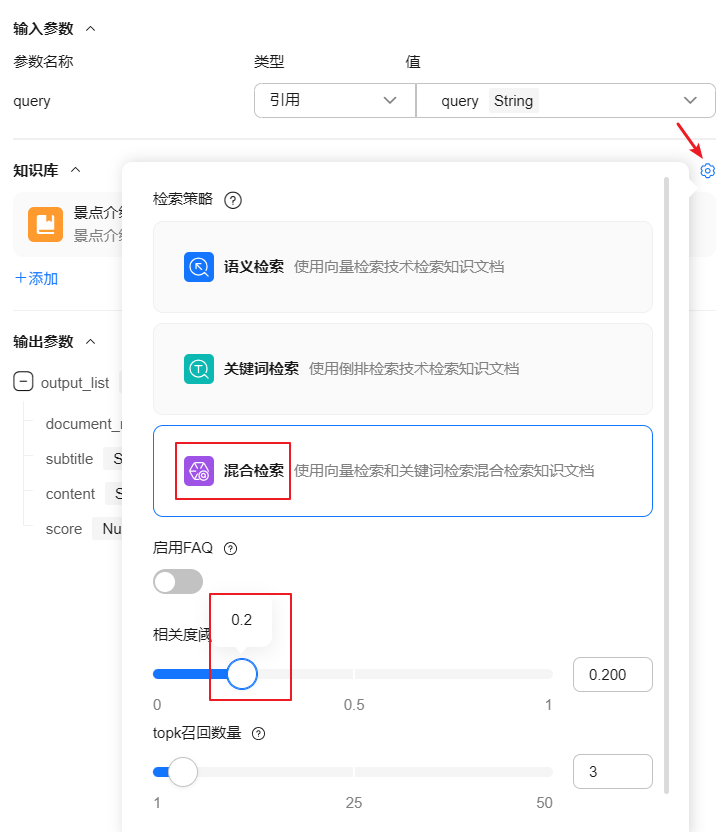724x832 pixels.
Task: Click the +添加 link to add knowledge base
Action: pyautogui.click(x=36, y=279)
